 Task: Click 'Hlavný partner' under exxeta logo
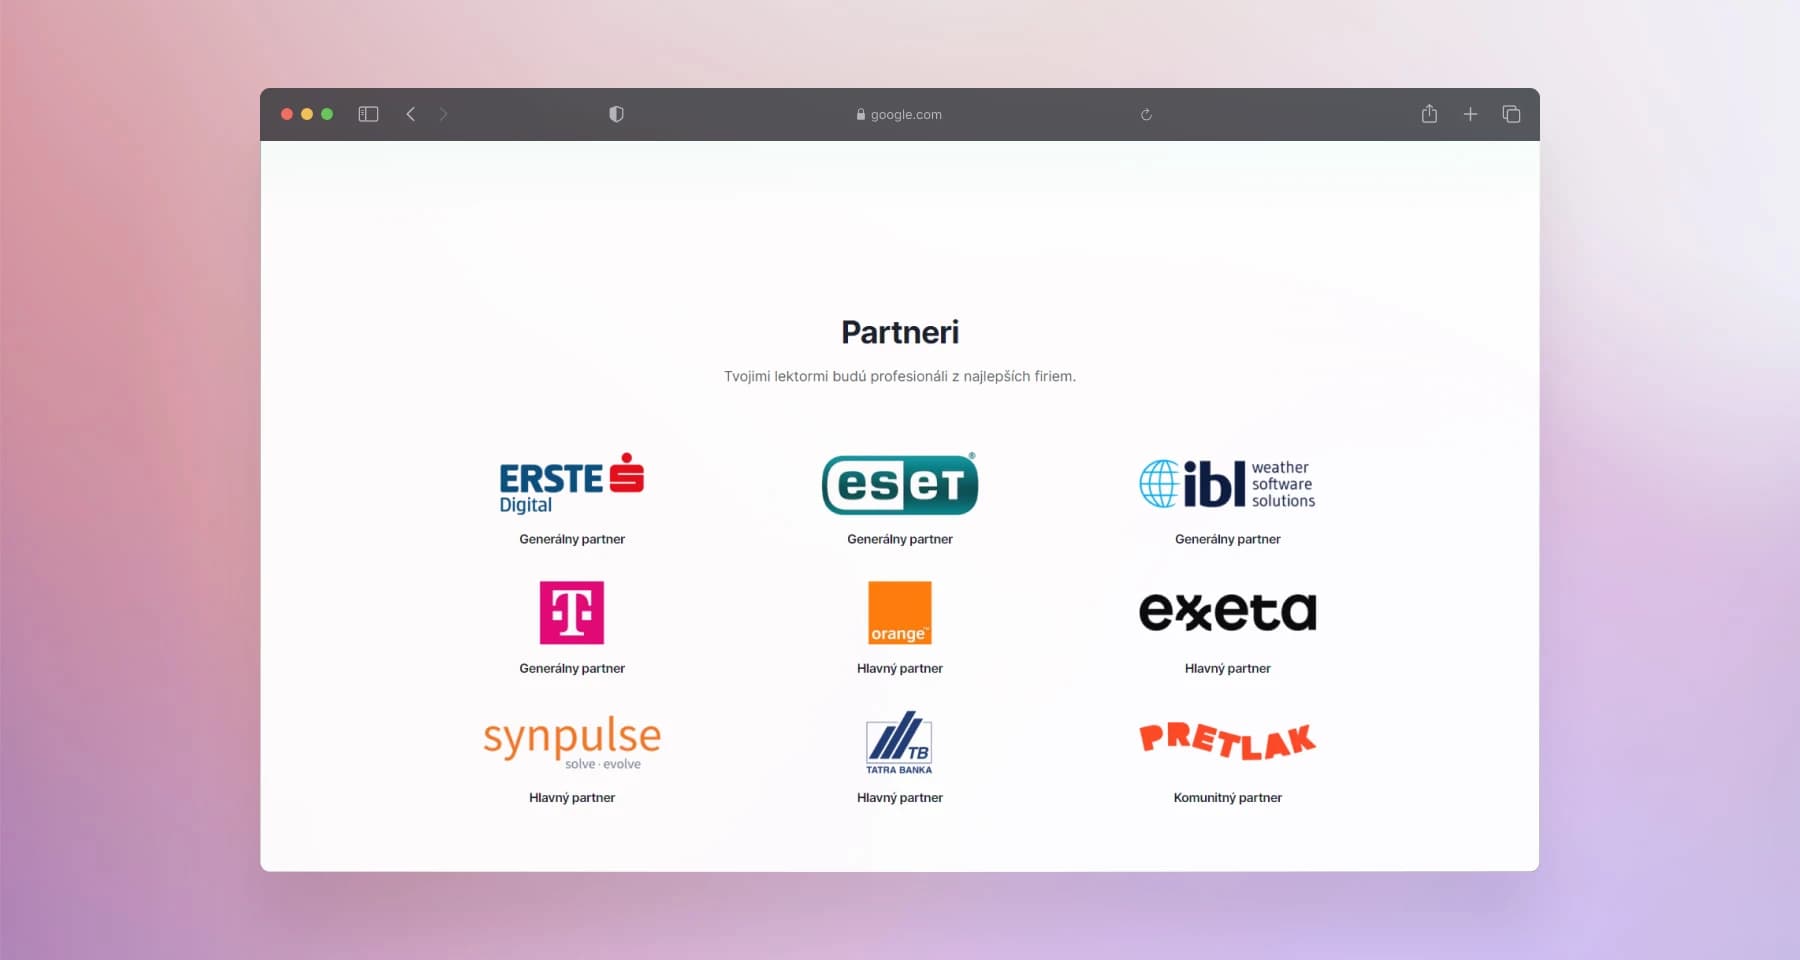[x=1227, y=668]
